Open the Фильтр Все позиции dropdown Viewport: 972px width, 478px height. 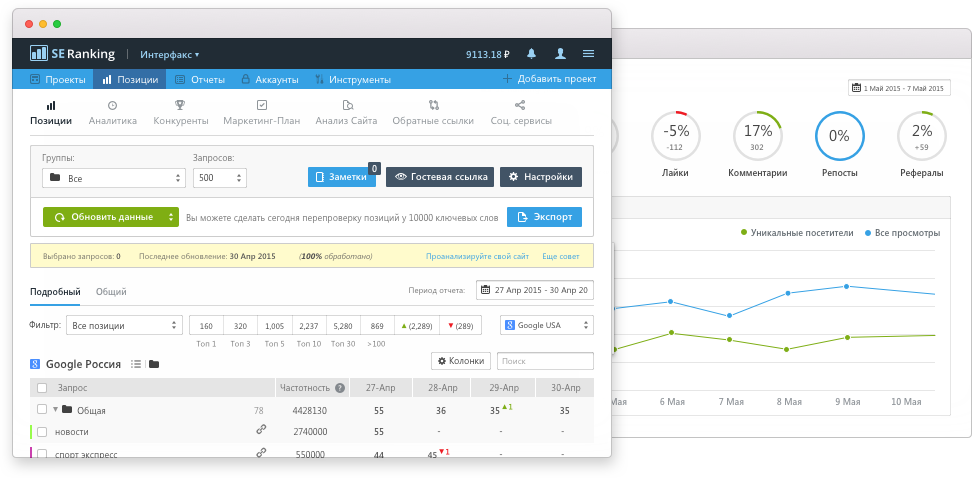click(124, 325)
